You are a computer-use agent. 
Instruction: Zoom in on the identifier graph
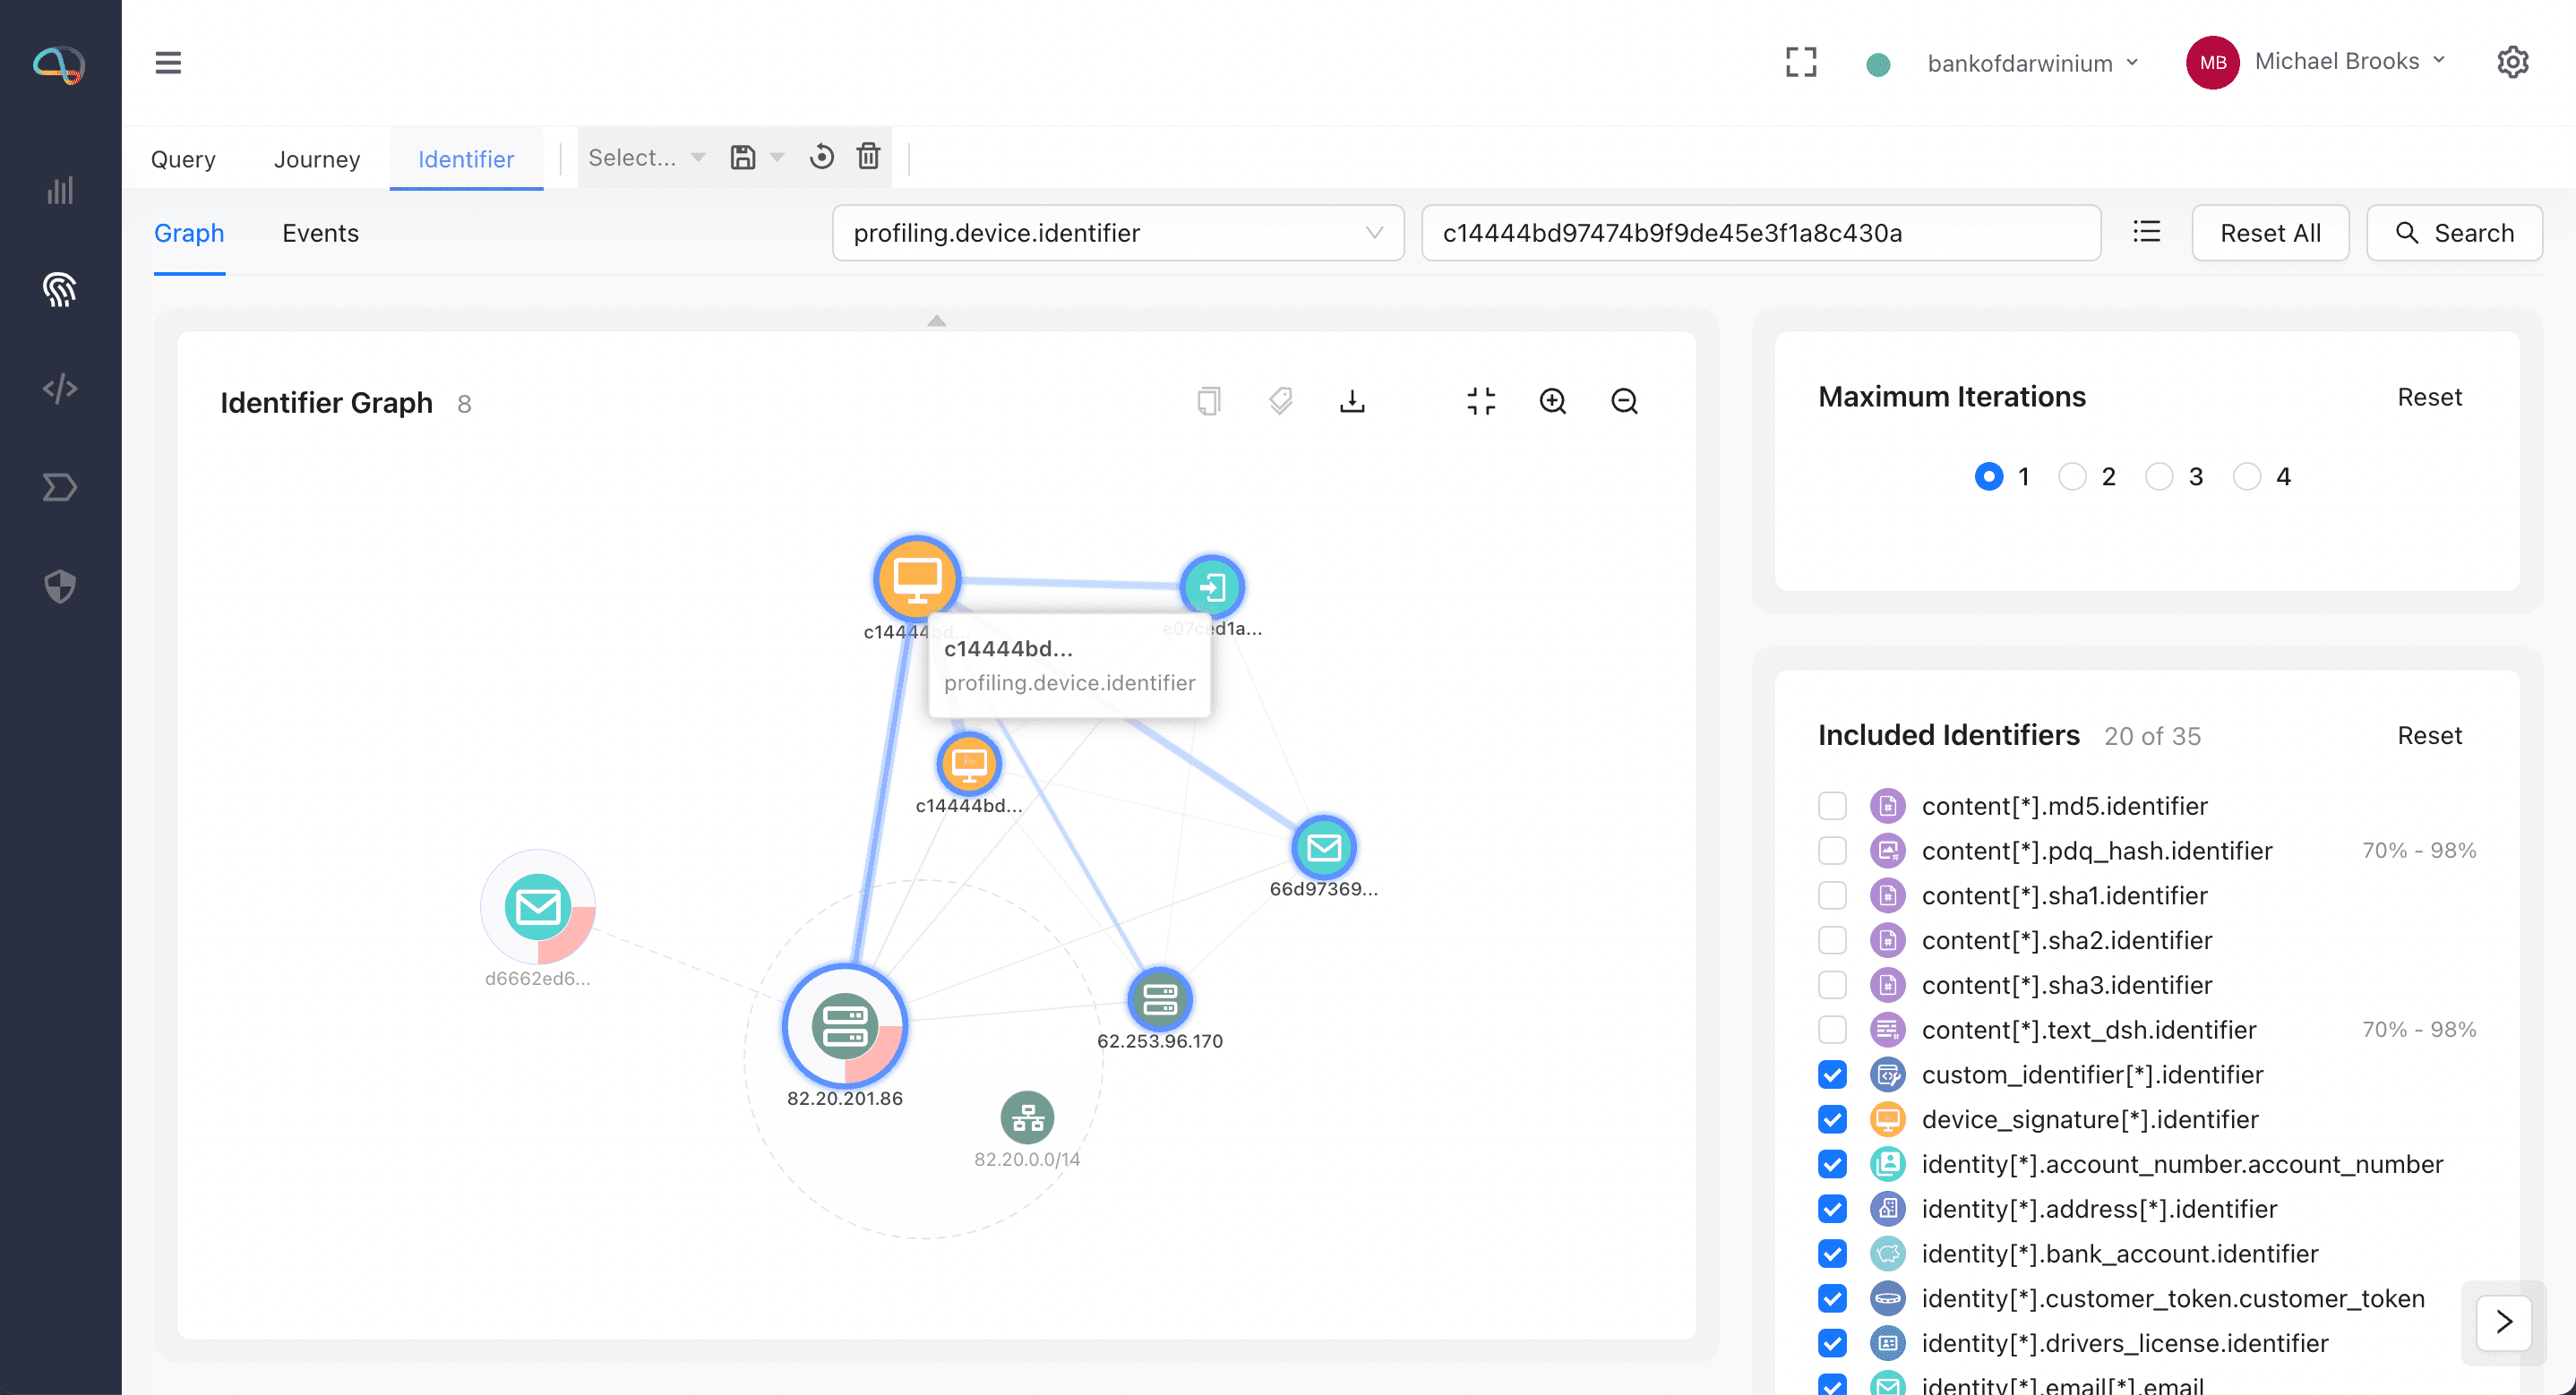1552,401
